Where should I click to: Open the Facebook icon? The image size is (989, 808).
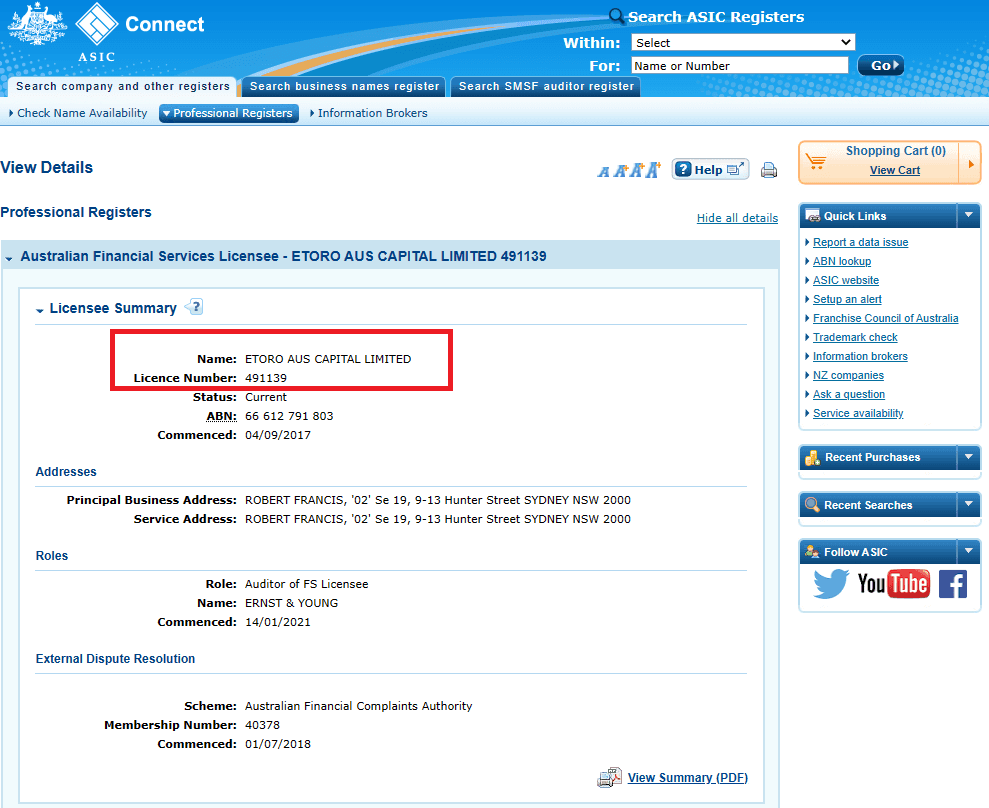pos(952,583)
